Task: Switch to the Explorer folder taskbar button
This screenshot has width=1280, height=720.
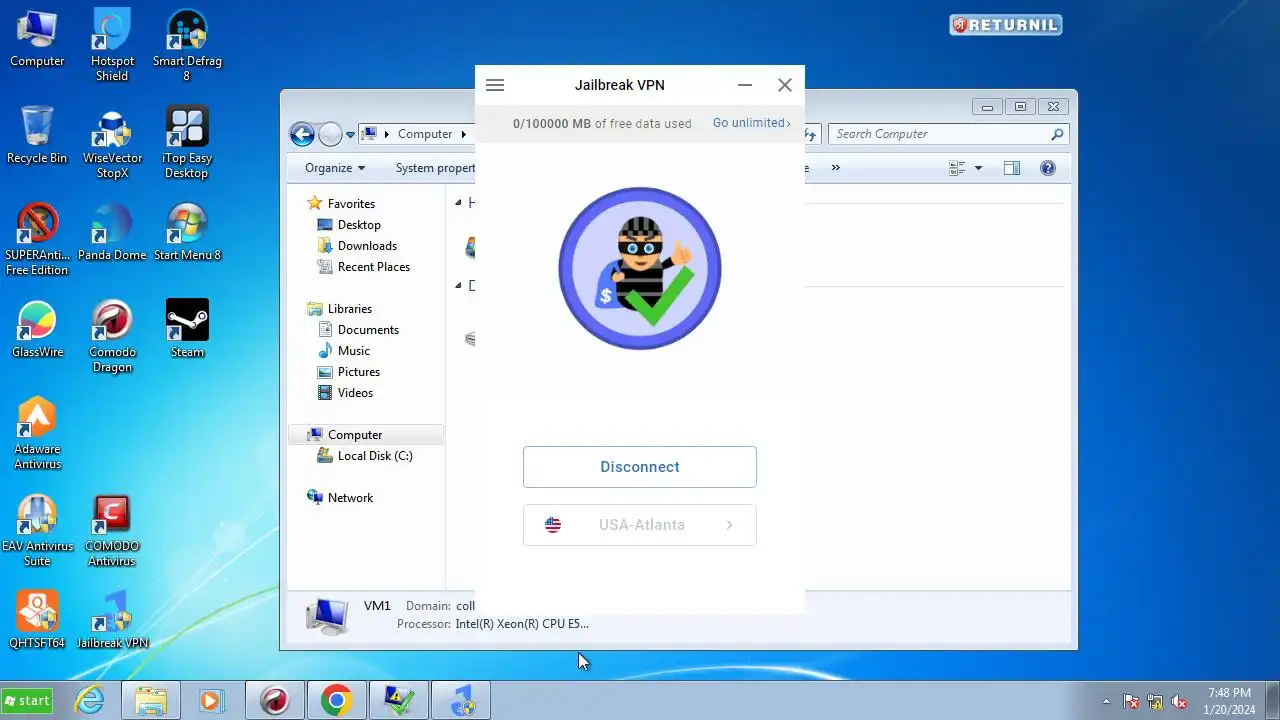Action: click(151, 701)
